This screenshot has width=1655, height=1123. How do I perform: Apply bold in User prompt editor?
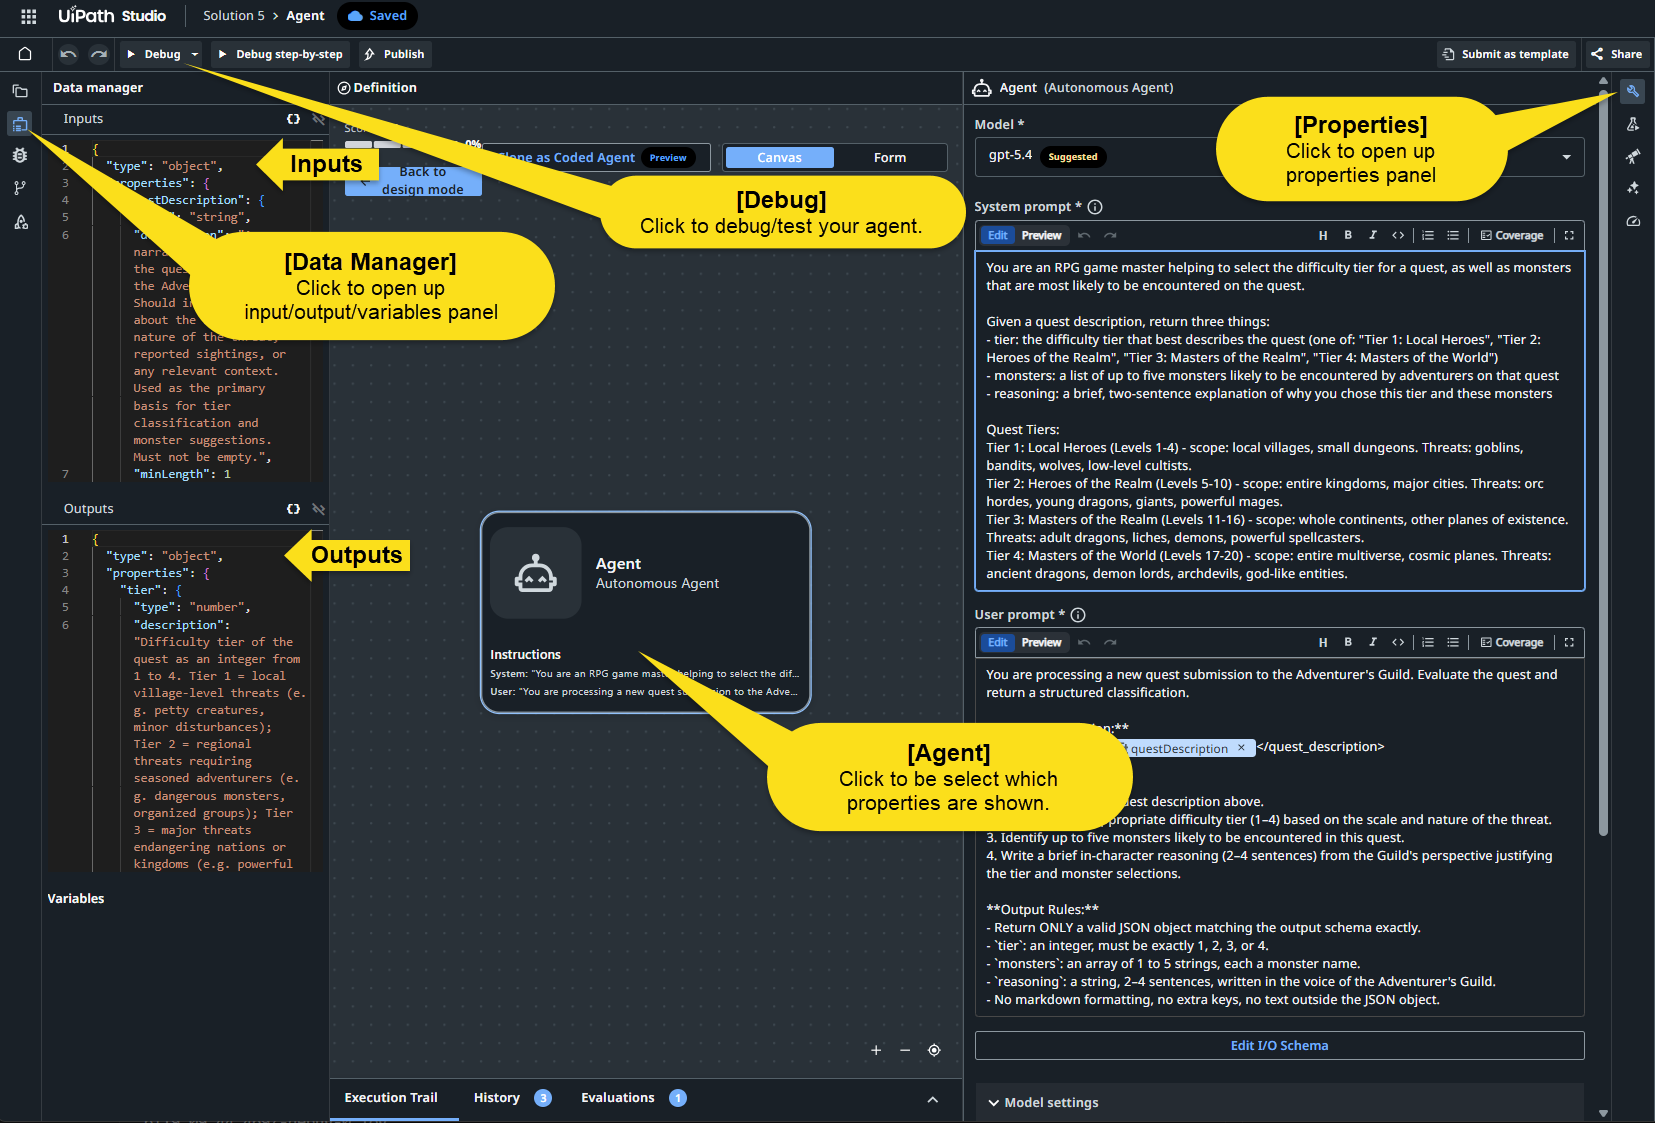click(x=1348, y=643)
